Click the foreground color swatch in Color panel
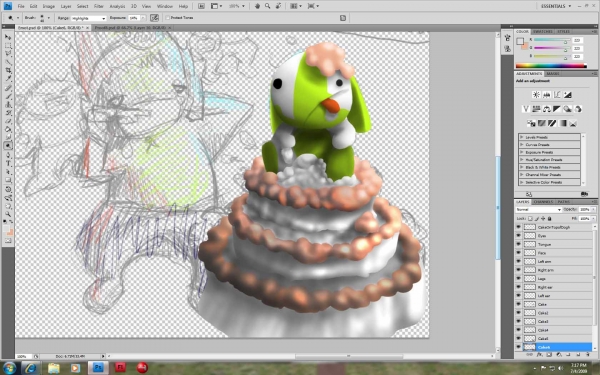This screenshot has height=375, width=600. click(x=520, y=41)
